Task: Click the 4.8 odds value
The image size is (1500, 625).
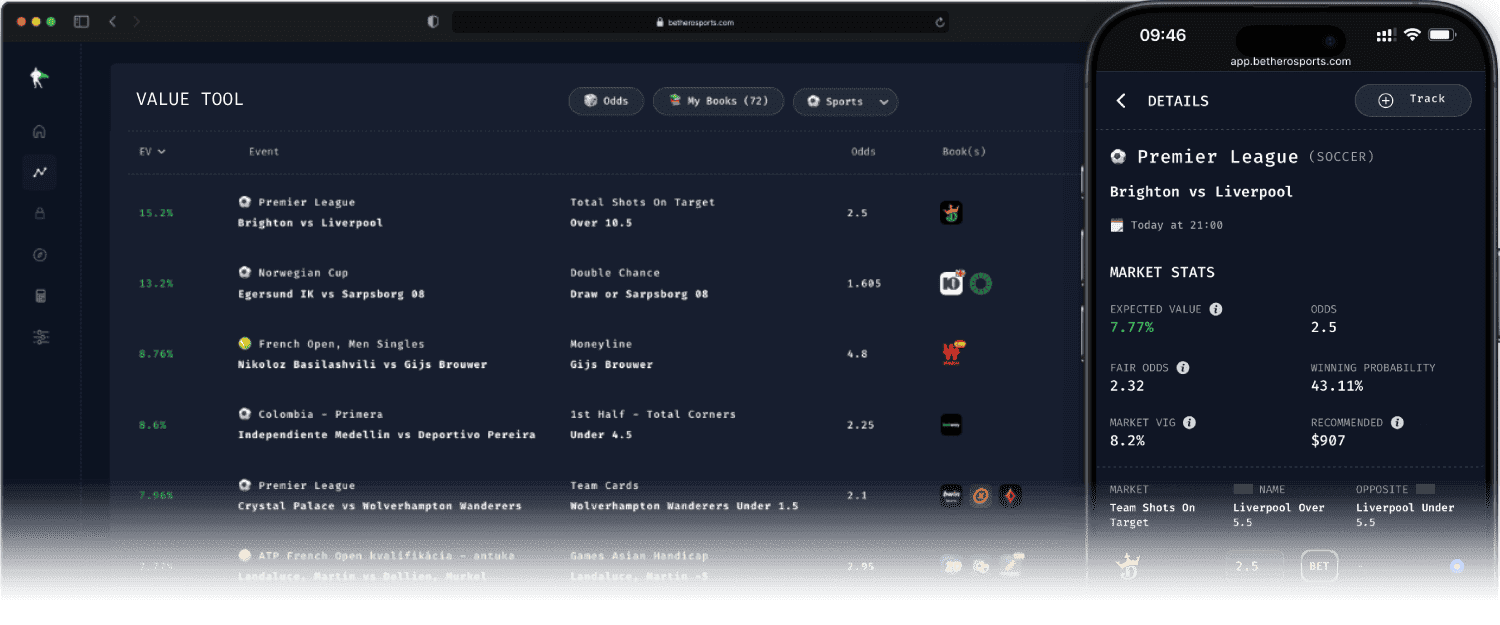Action: (x=857, y=354)
